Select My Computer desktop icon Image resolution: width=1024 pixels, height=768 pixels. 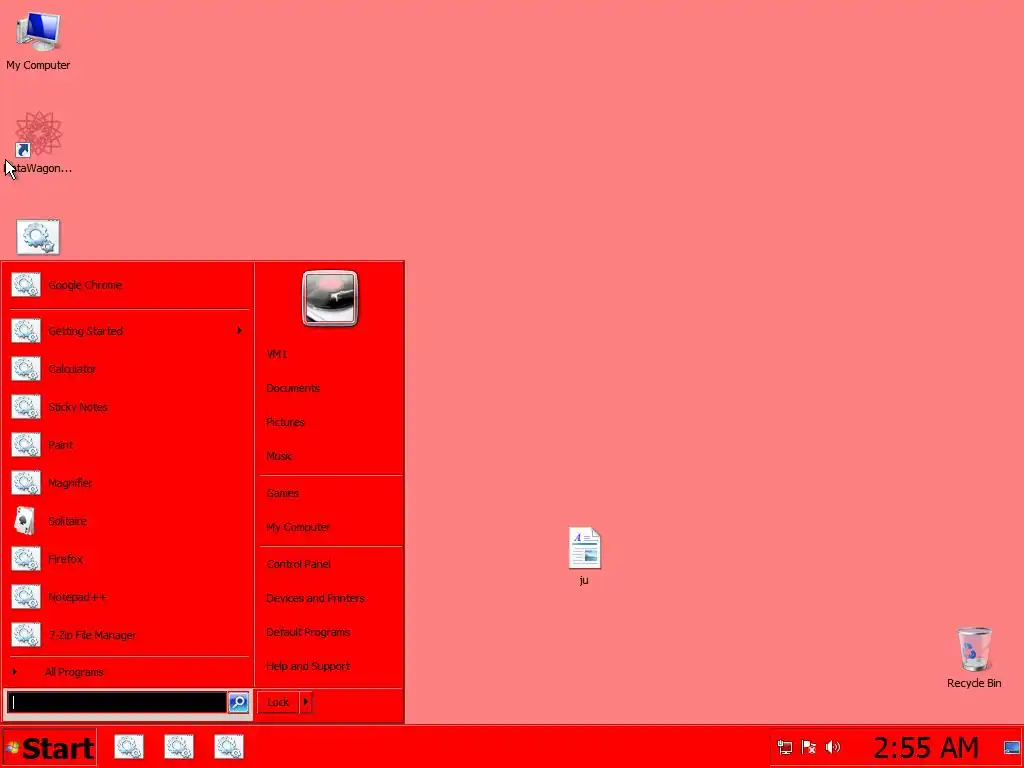(x=38, y=40)
